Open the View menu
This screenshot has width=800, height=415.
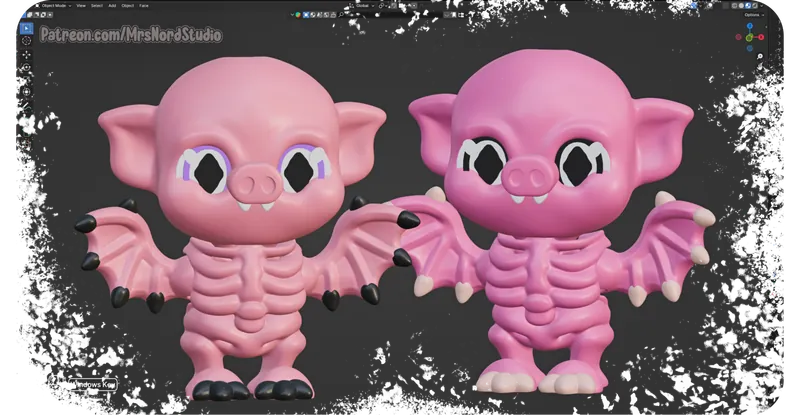pyautogui.click(x=81, y=6)
